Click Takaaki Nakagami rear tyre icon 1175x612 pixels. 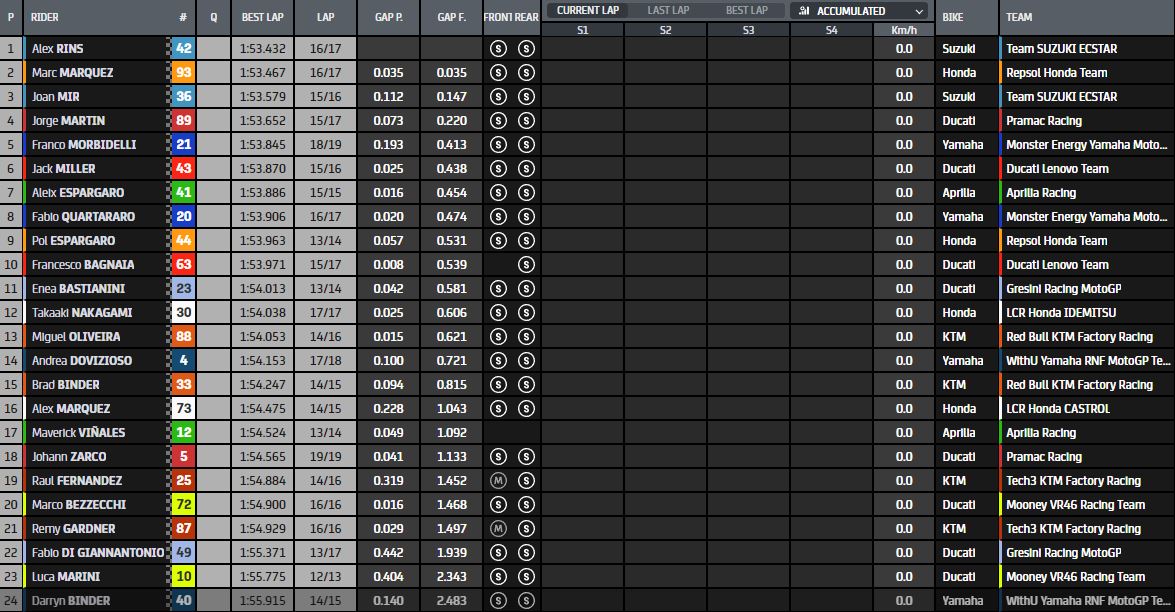pos(526,312)
